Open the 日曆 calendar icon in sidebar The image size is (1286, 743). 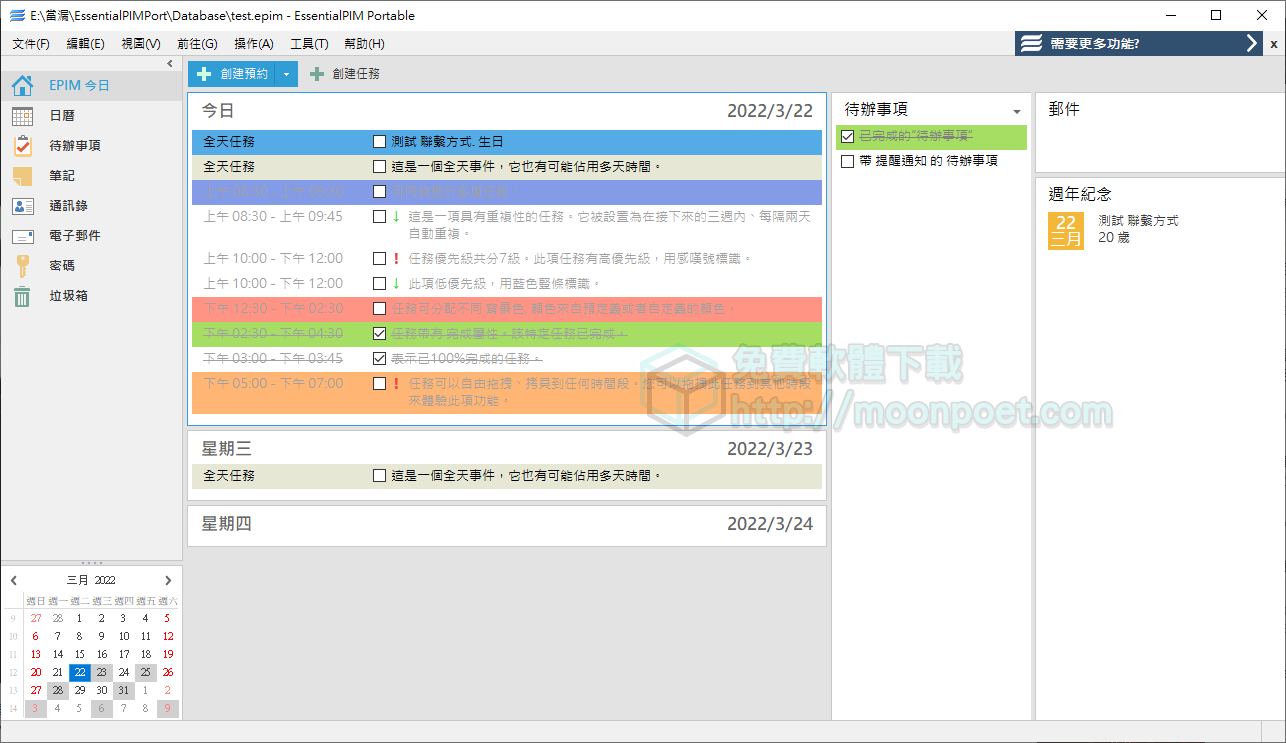point(22,116)
